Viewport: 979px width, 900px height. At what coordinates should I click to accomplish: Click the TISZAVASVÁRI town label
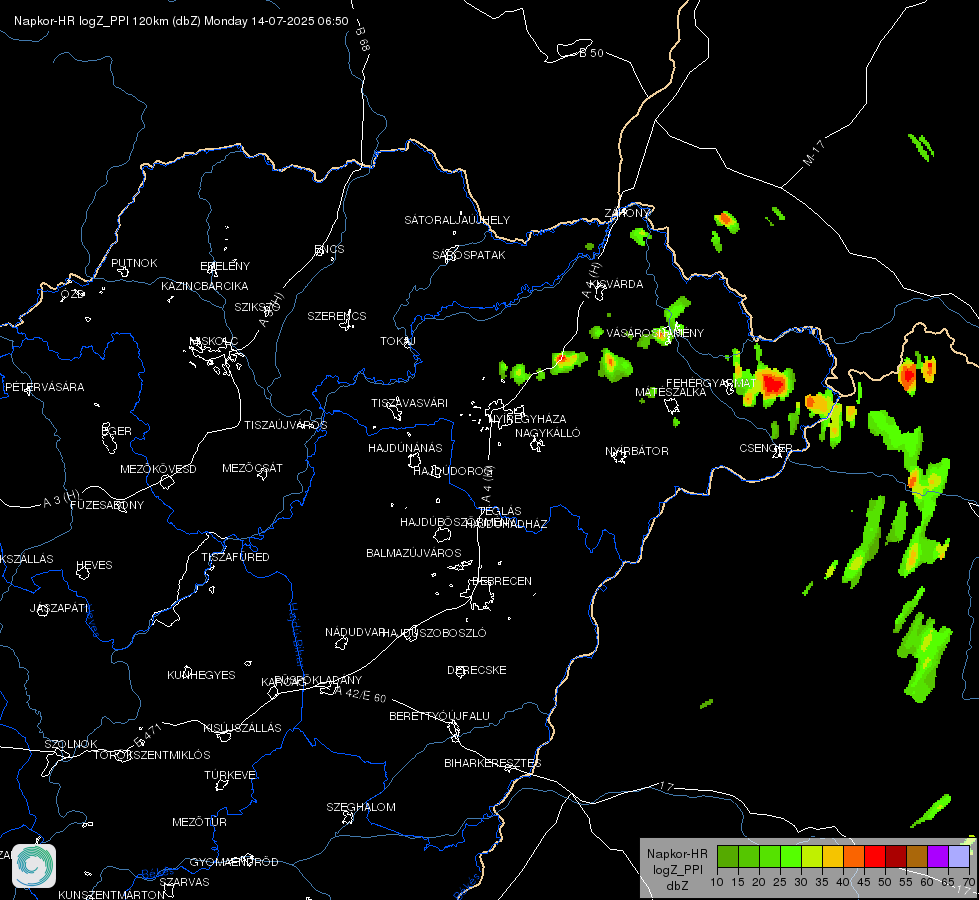pyautogui.click(x=410, y=403)
